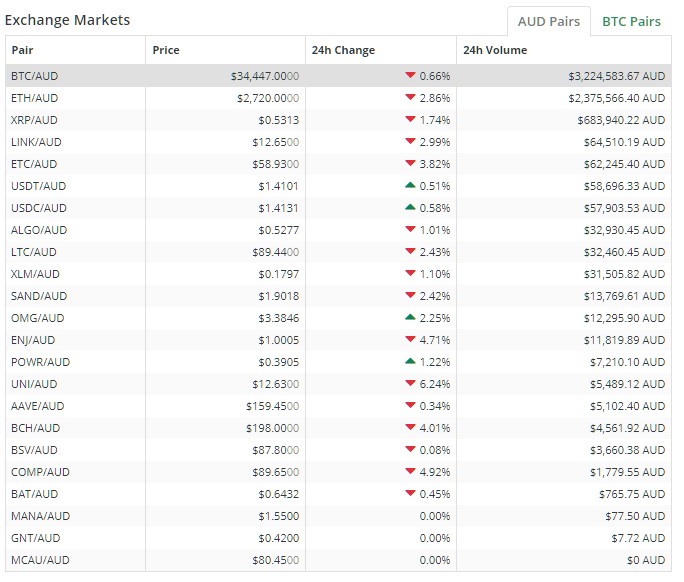The height and width of the screenshot is (582, 684).
Task: Sort by the 24h Volume column header
Action: (x=495, y=50)
